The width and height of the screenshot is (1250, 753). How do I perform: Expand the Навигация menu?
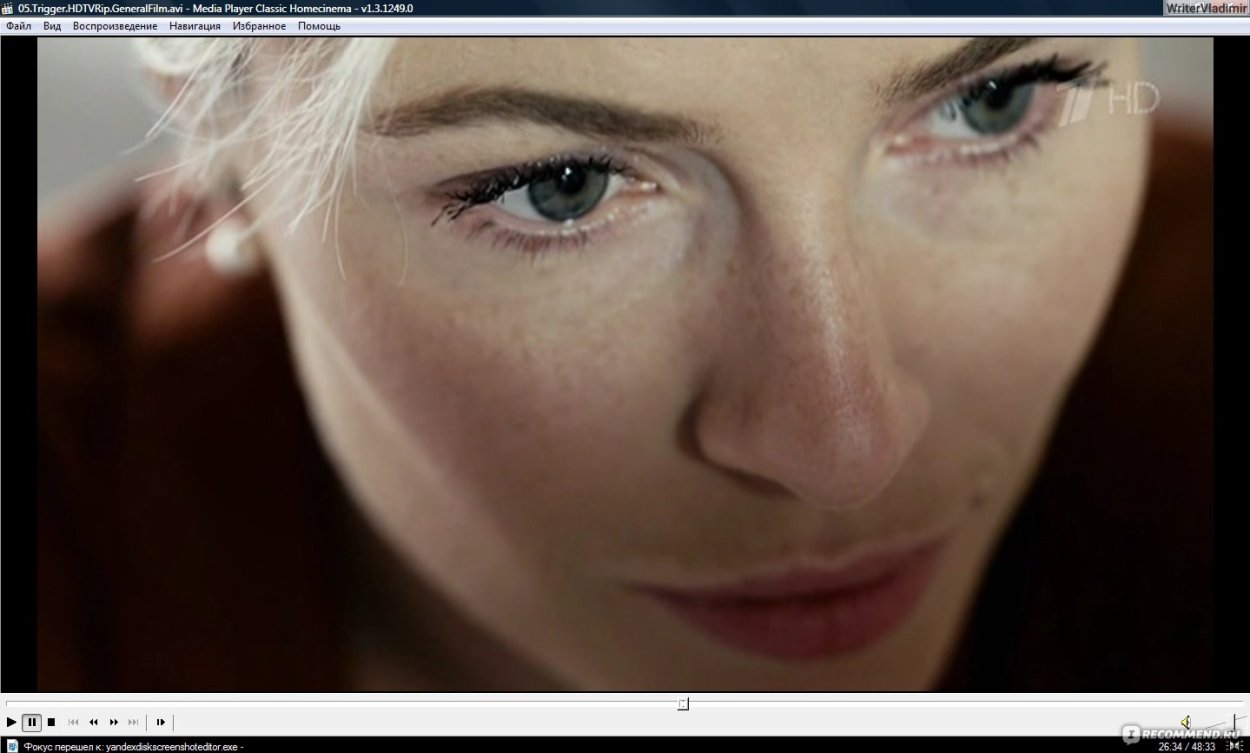pos(195,26)
